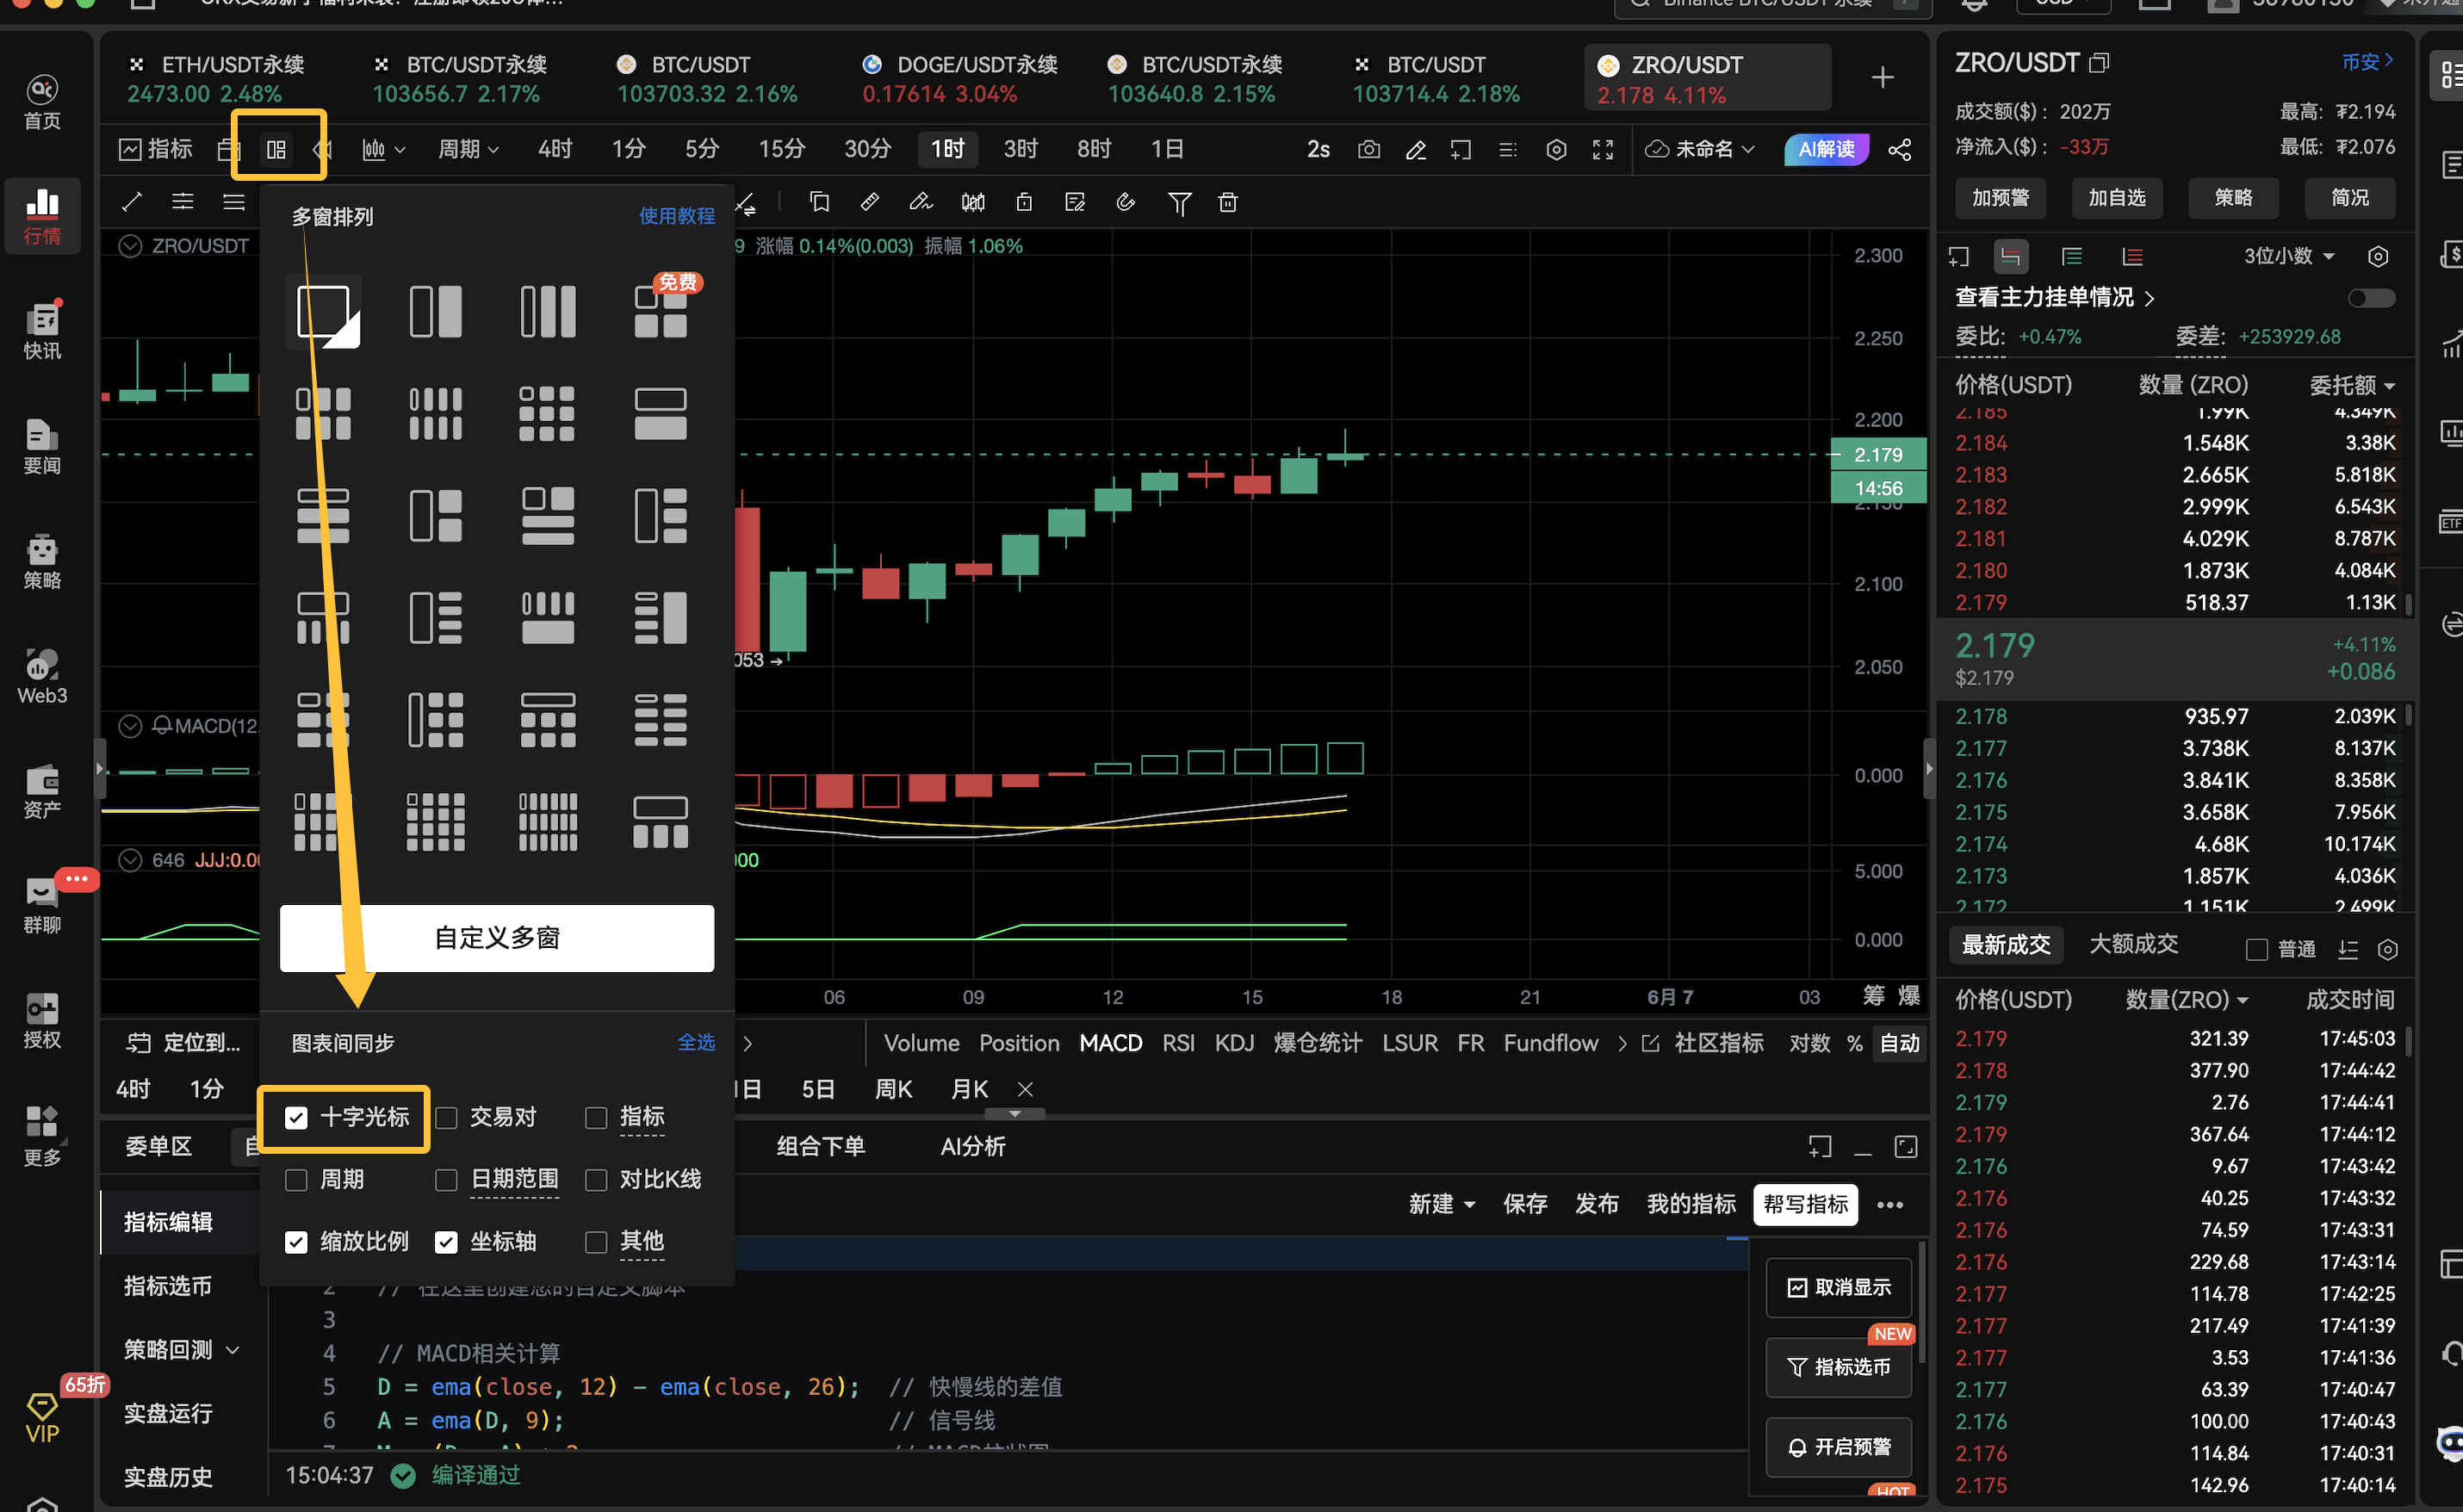Viewport: 2463px width, 1512px height.
Task: Open the VIP diamond icon
Action: (42, 1418)
